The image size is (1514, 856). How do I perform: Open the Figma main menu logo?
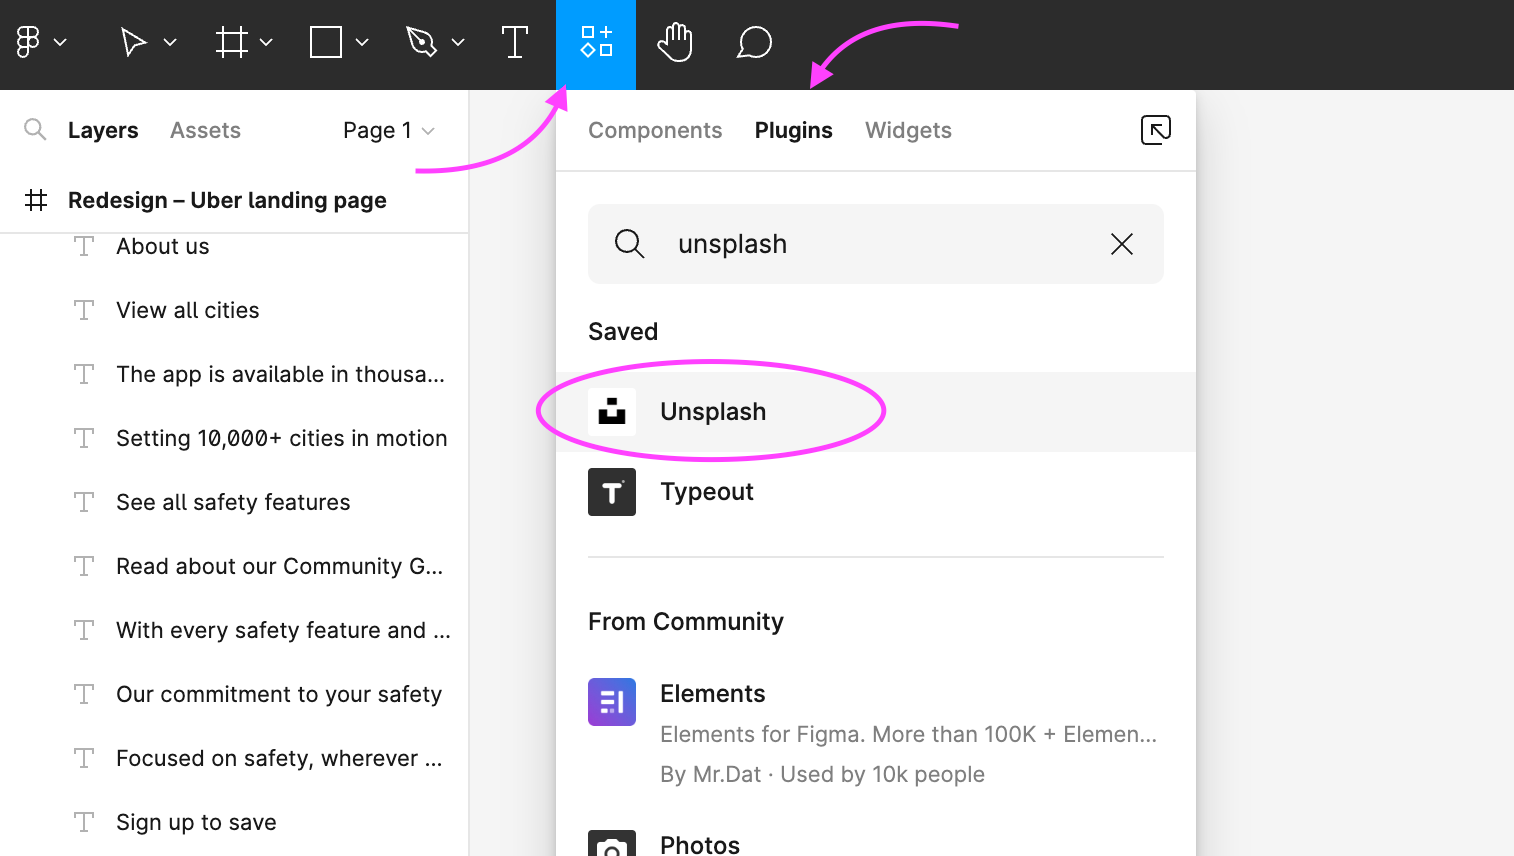[28, 42]
